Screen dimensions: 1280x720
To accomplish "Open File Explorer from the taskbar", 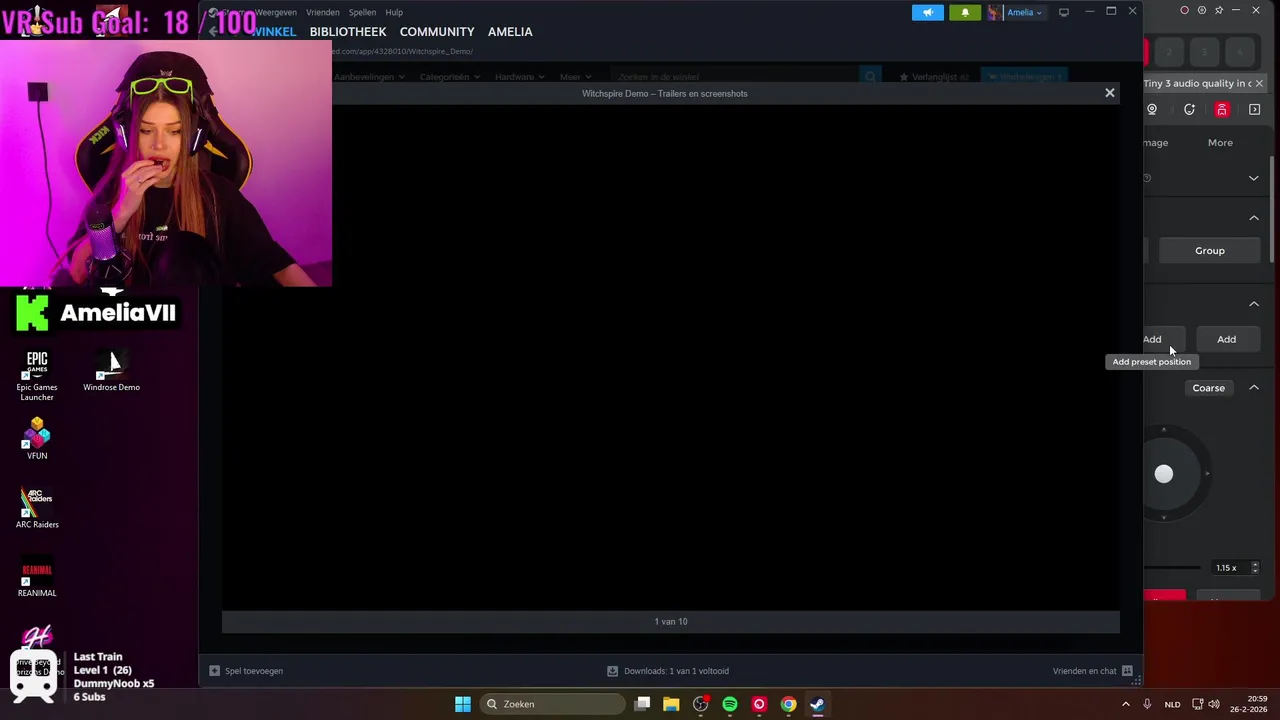I will (x=671, y=704).
